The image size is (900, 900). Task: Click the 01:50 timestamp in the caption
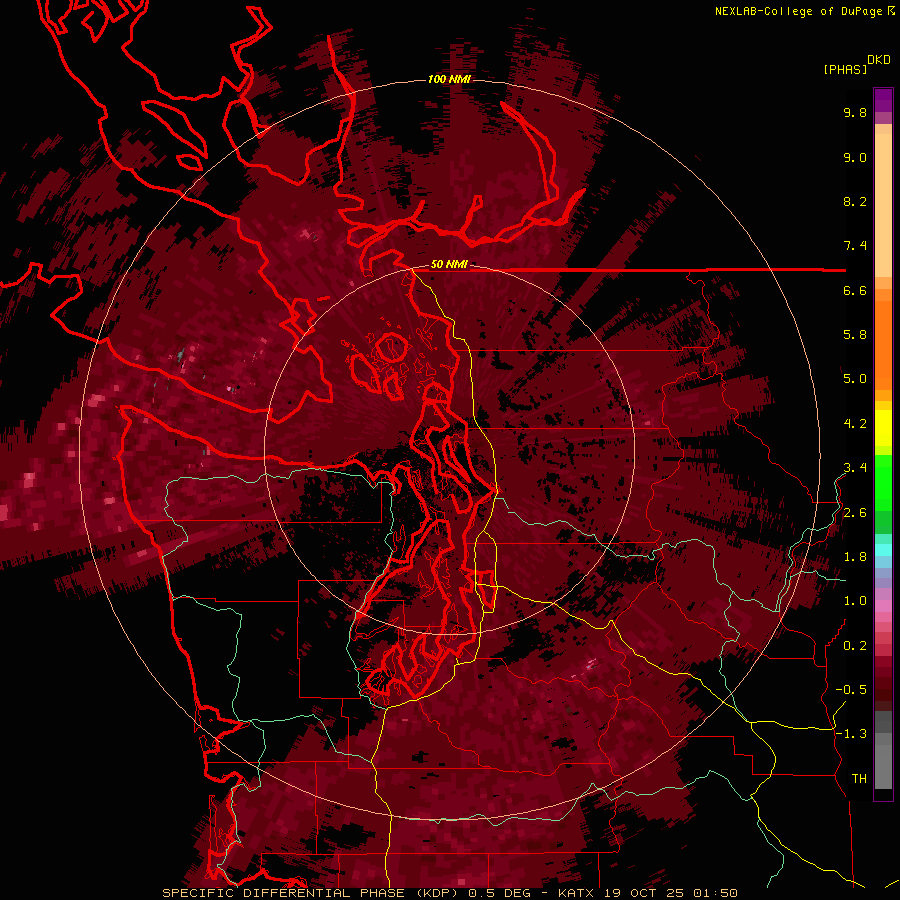pos(715,893)
